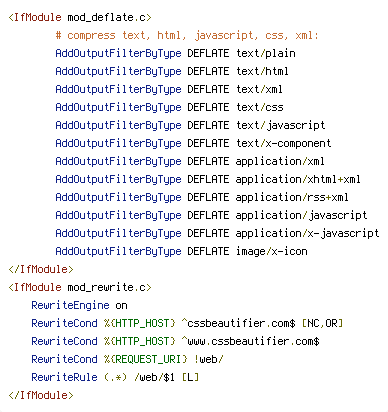
Task: Click the [NC,OR] flags
Action: 322,323
